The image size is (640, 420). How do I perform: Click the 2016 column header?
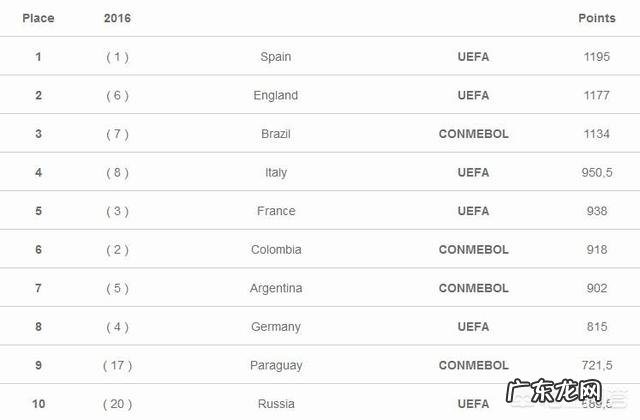[x=117, y=18]
